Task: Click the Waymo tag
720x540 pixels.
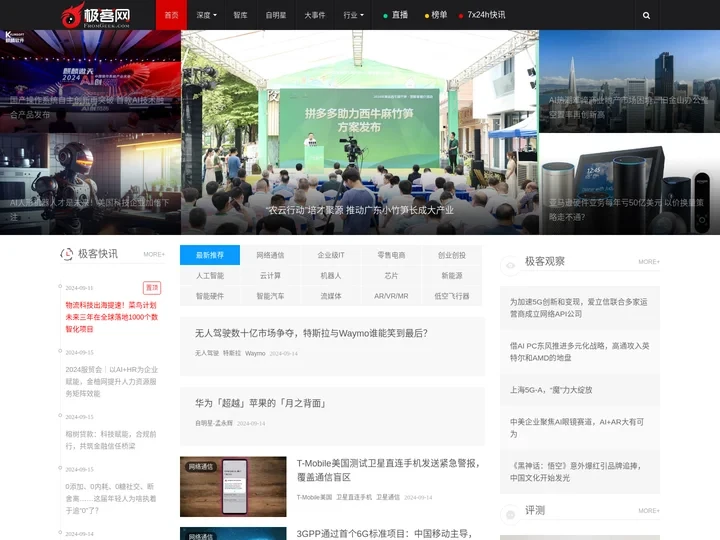Action: click(255, 353)
